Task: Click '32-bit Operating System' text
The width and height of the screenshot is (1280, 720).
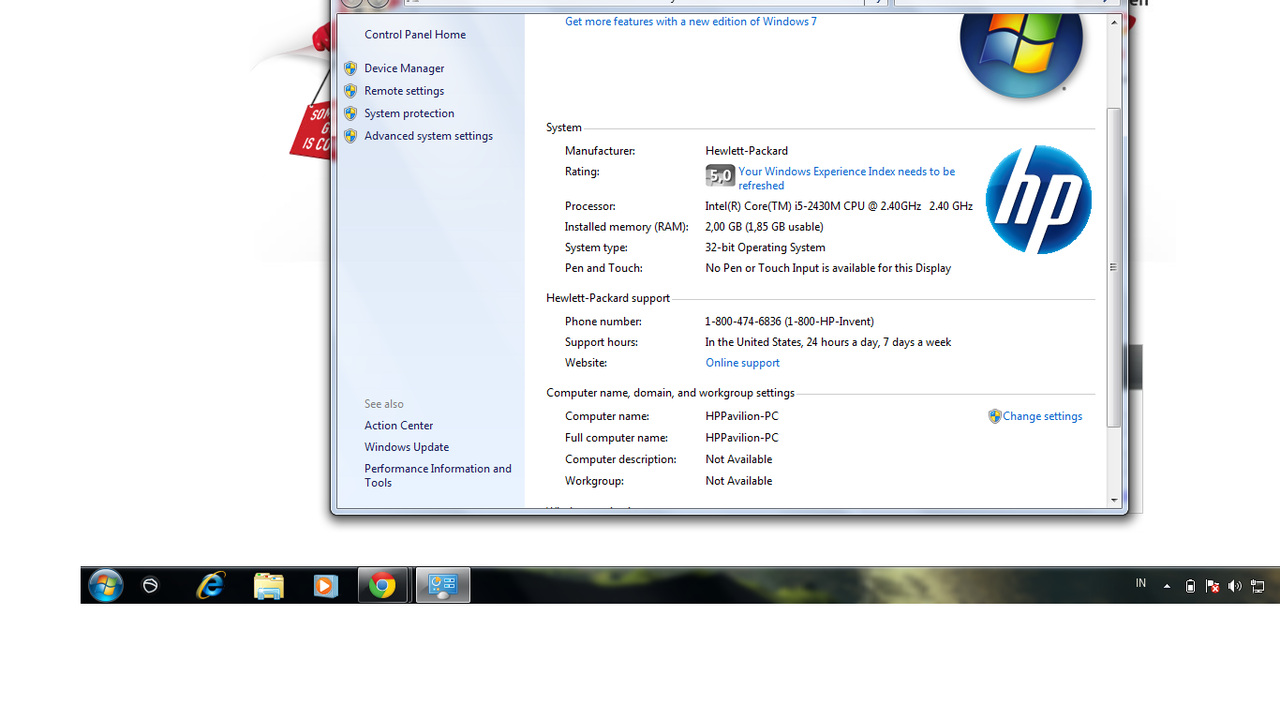Action: pos(765,247)
